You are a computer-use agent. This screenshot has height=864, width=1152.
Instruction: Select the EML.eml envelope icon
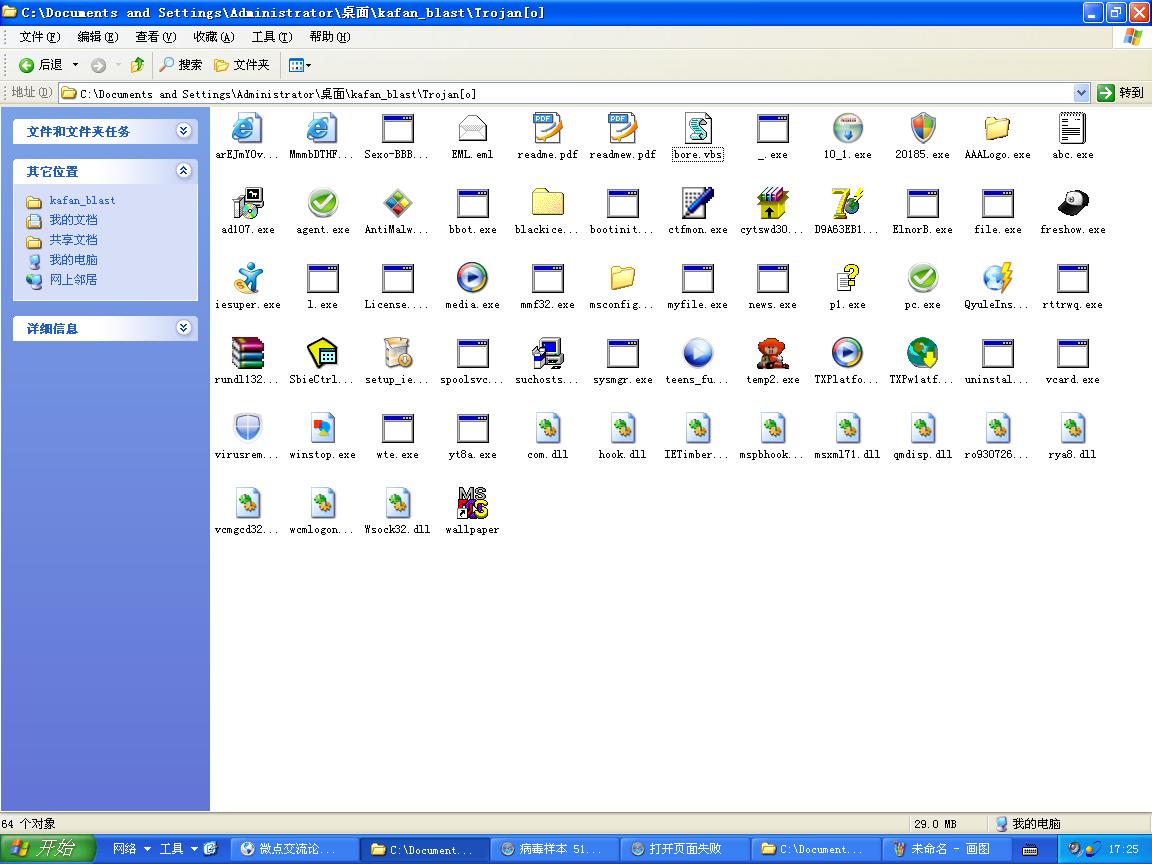472,129
